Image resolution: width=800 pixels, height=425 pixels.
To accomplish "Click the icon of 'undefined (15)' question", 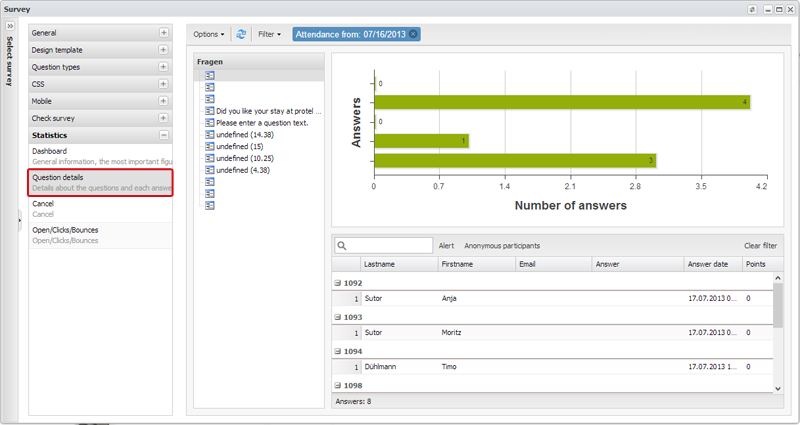I will coord(210,146).
